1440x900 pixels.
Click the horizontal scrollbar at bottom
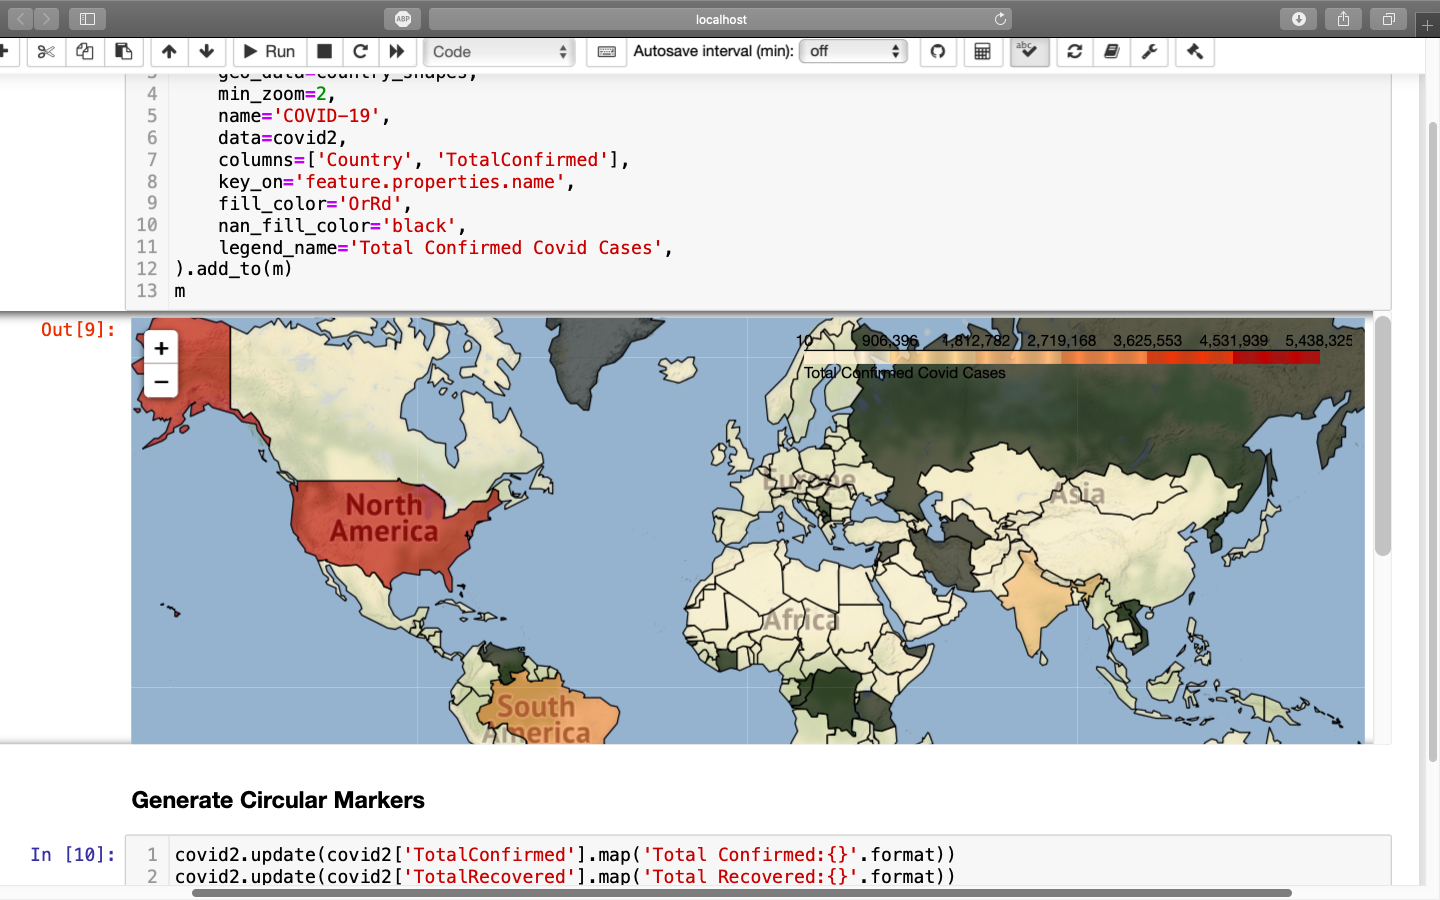(x=740, y=892)
